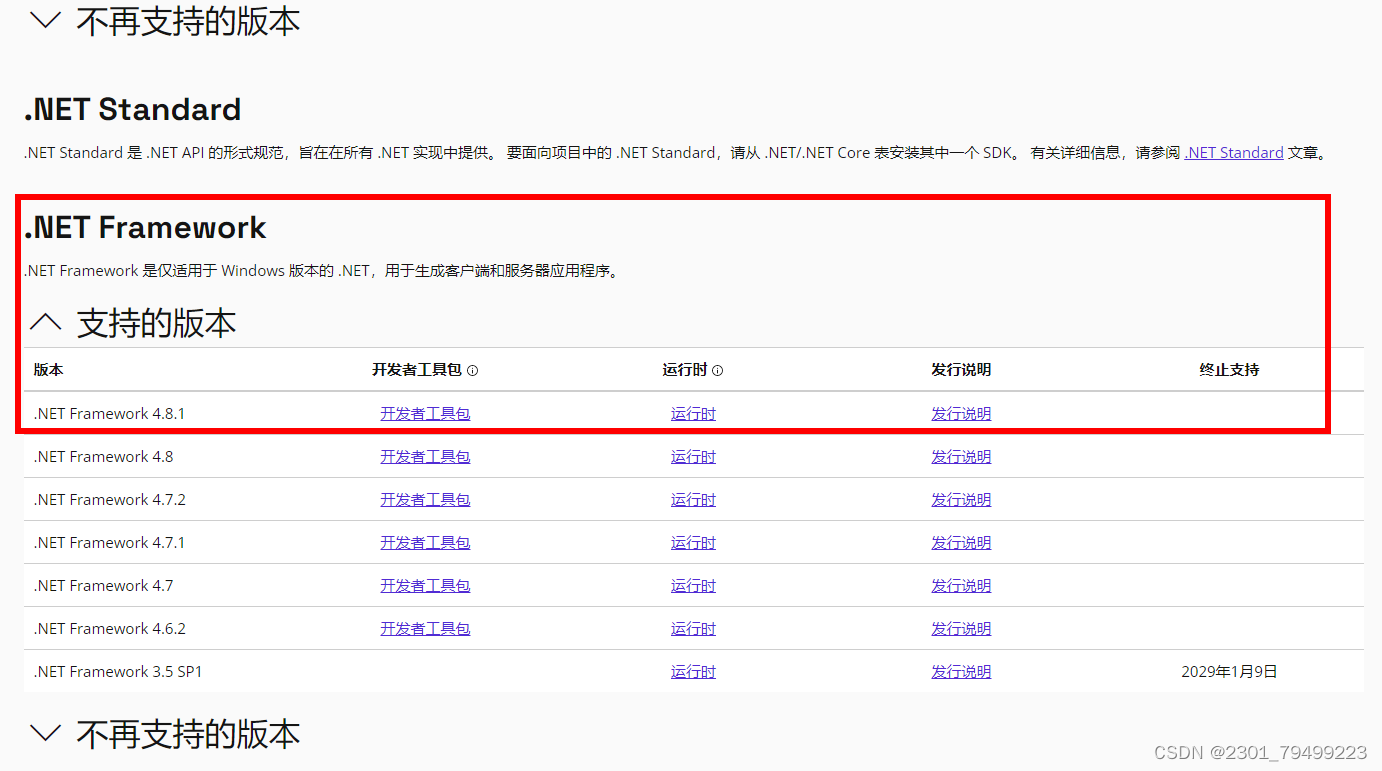Open 运行时 link for .NET Framework 4.8.1

click(x=693, y=414)
